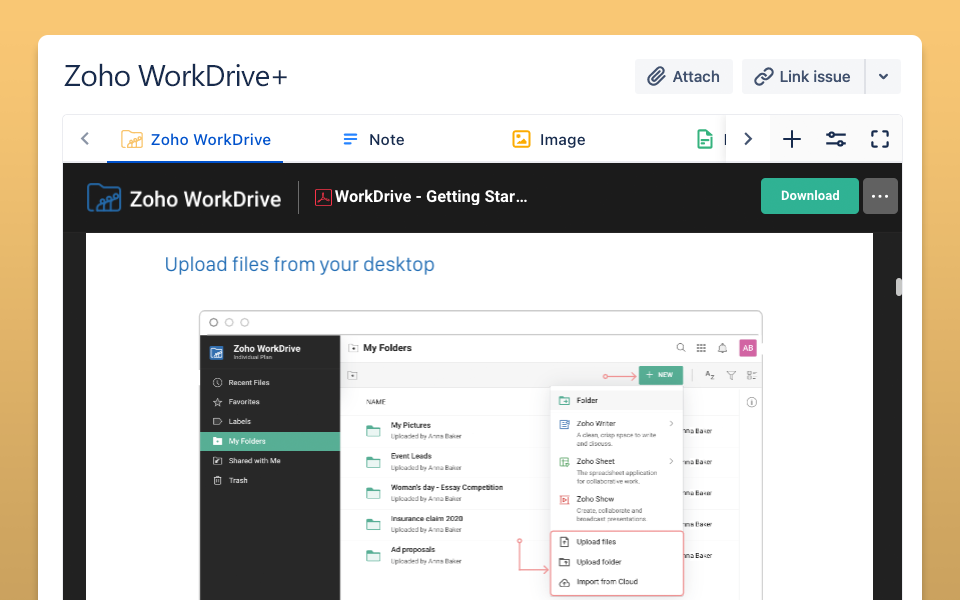Image resolution: width=960 pixels, height=600 pixels.
Task: Click the NAME column header
Action: (376, 402)
